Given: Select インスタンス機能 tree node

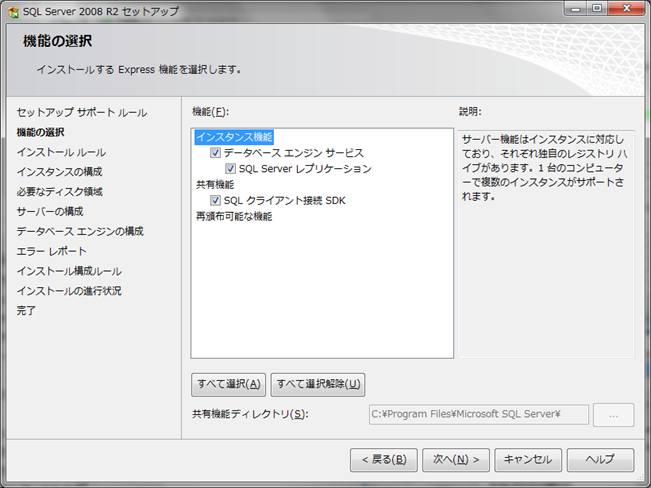Looking at the screenshot, I should [x=234, y=137].
